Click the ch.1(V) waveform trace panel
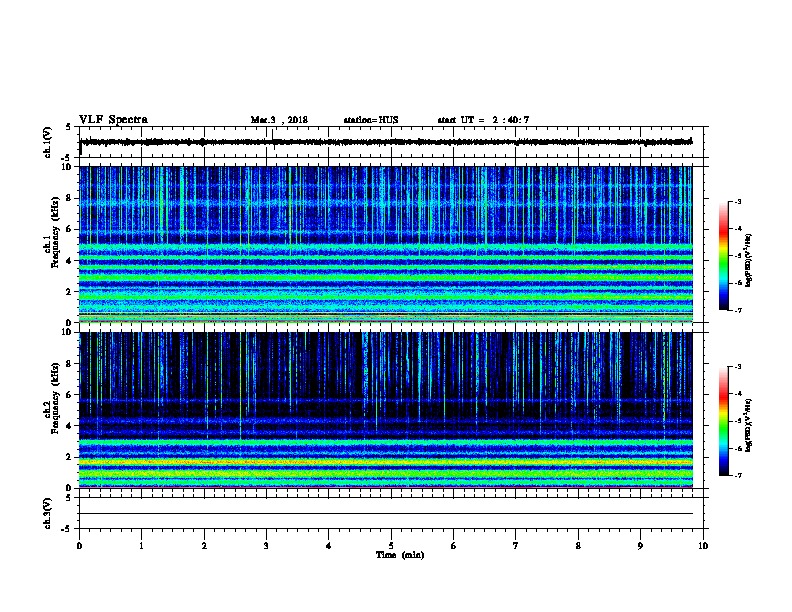This screenshot has height=612, width=792. [x=391, y=142]
